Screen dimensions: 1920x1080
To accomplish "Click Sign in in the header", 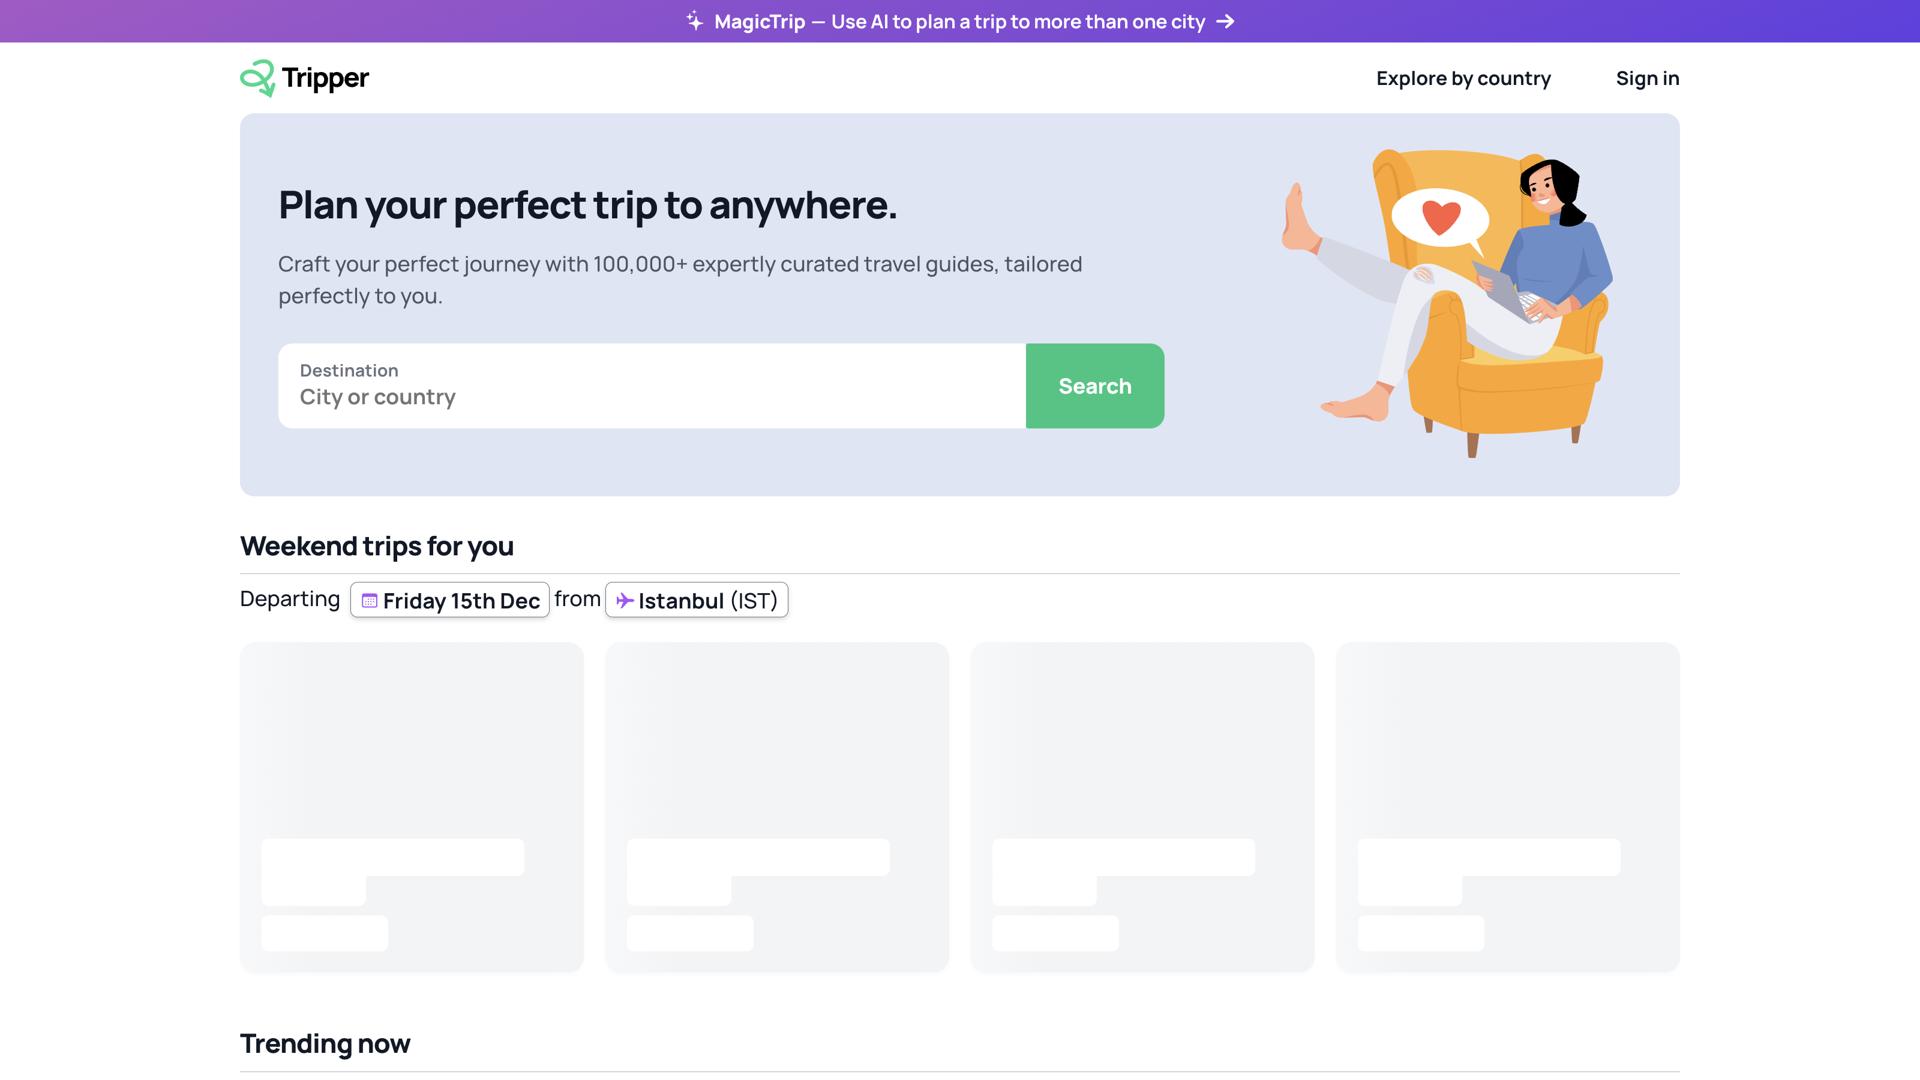I will pos(1647,78).
